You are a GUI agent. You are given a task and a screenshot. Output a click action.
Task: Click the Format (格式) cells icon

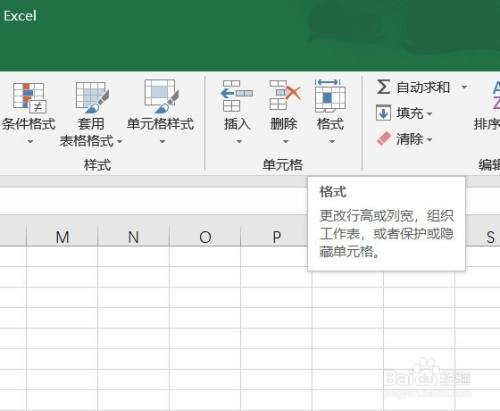(330, 96)
